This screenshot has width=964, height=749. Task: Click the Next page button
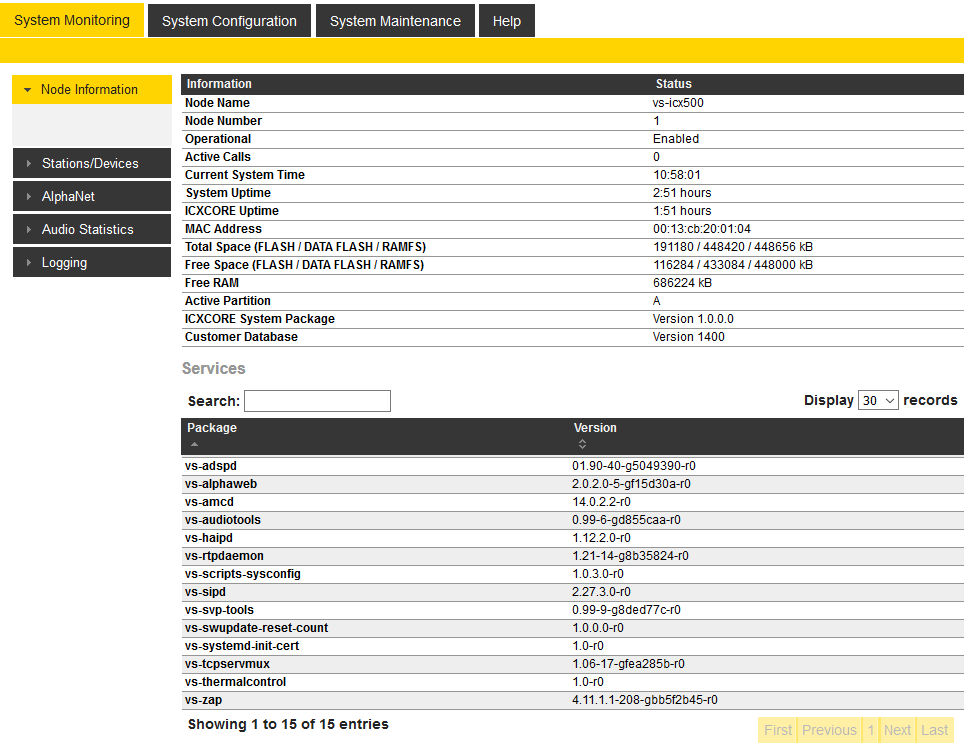pyautogui.click(x=897, y=730)
